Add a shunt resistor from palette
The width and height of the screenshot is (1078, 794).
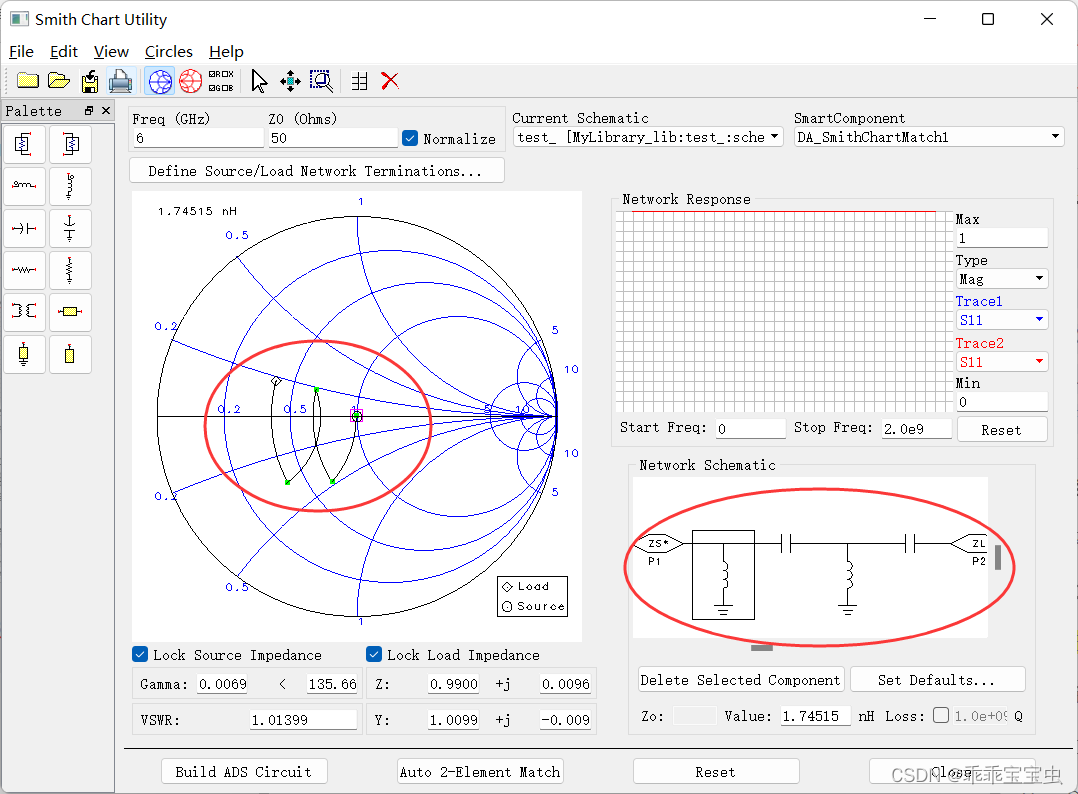[70, 270]
